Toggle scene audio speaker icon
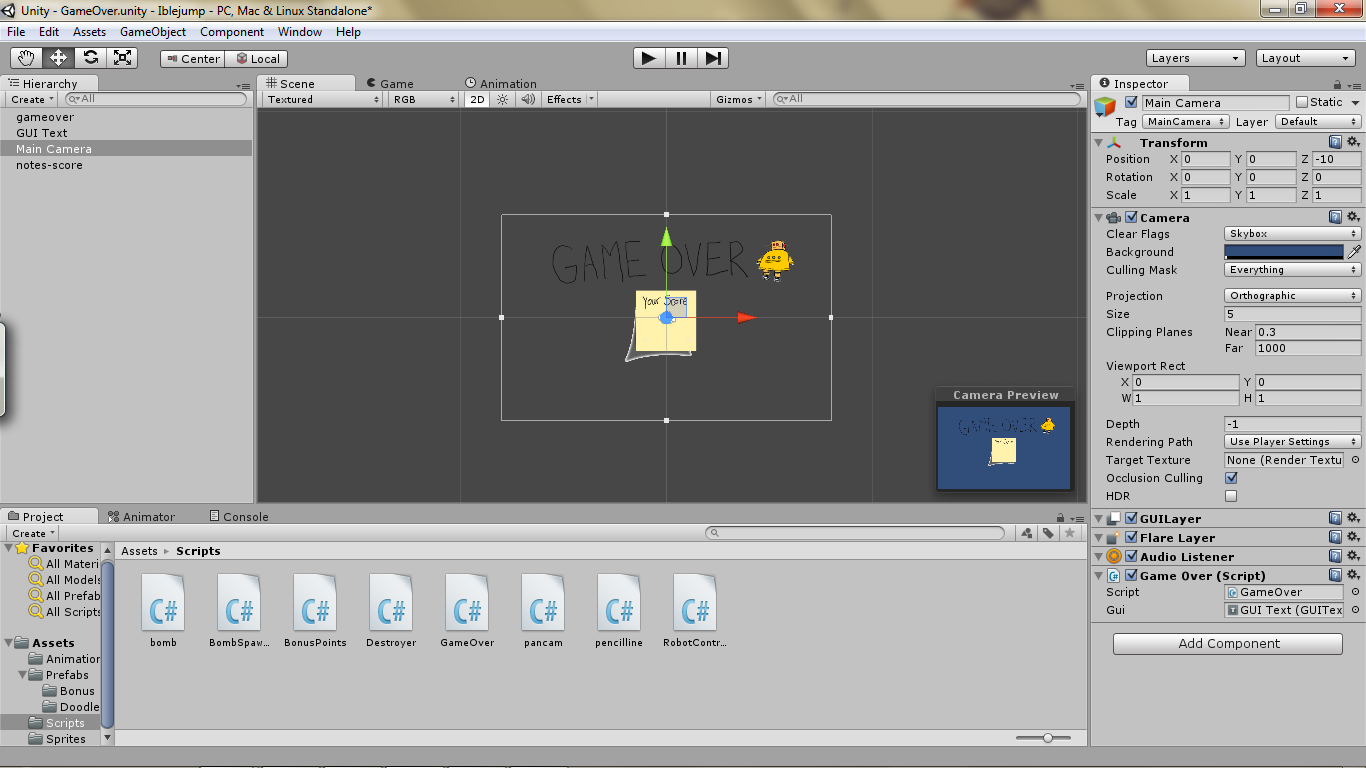Screen dimensions: 1366x768 pyautogui.click(x=528, y=99)
